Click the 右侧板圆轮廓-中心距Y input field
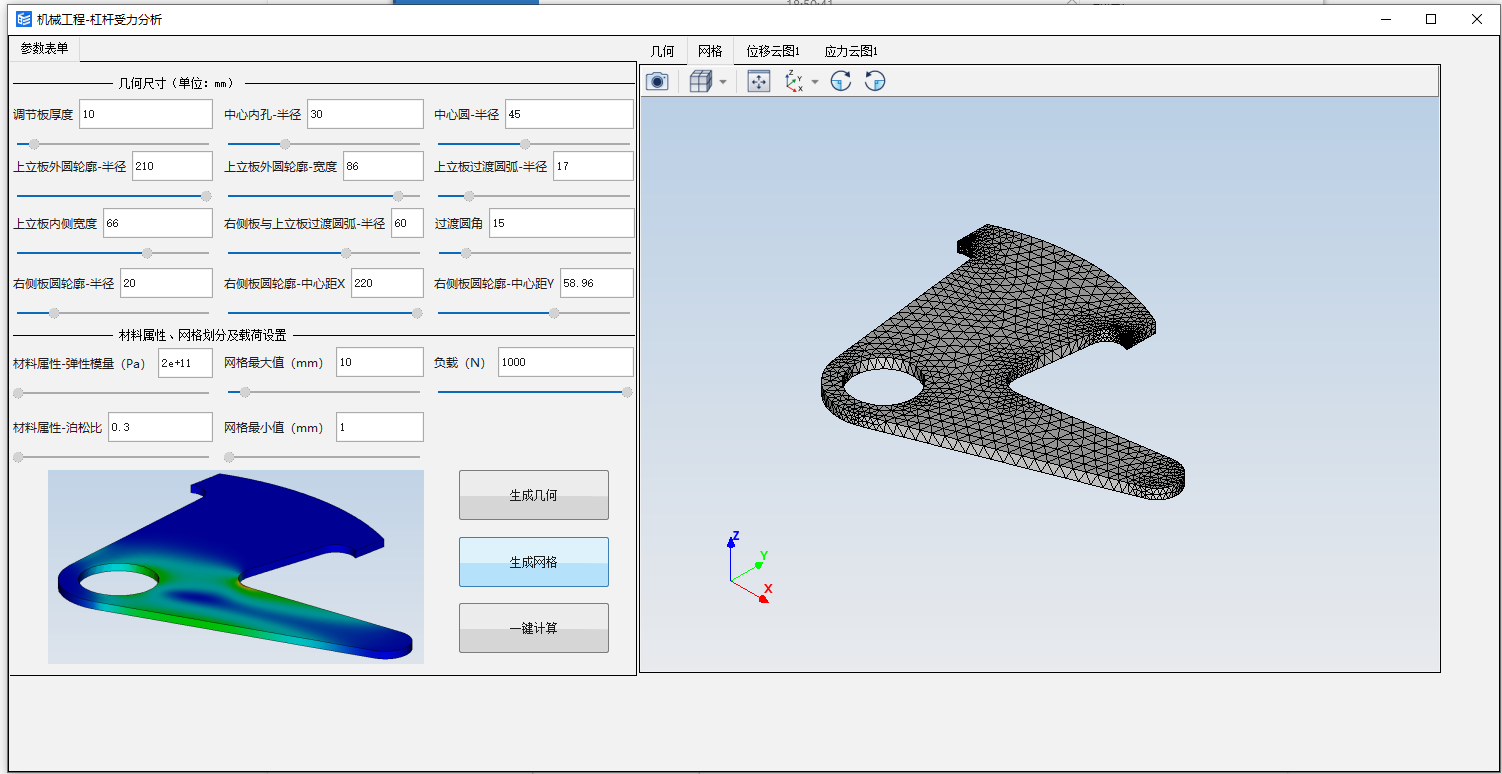 597,283
